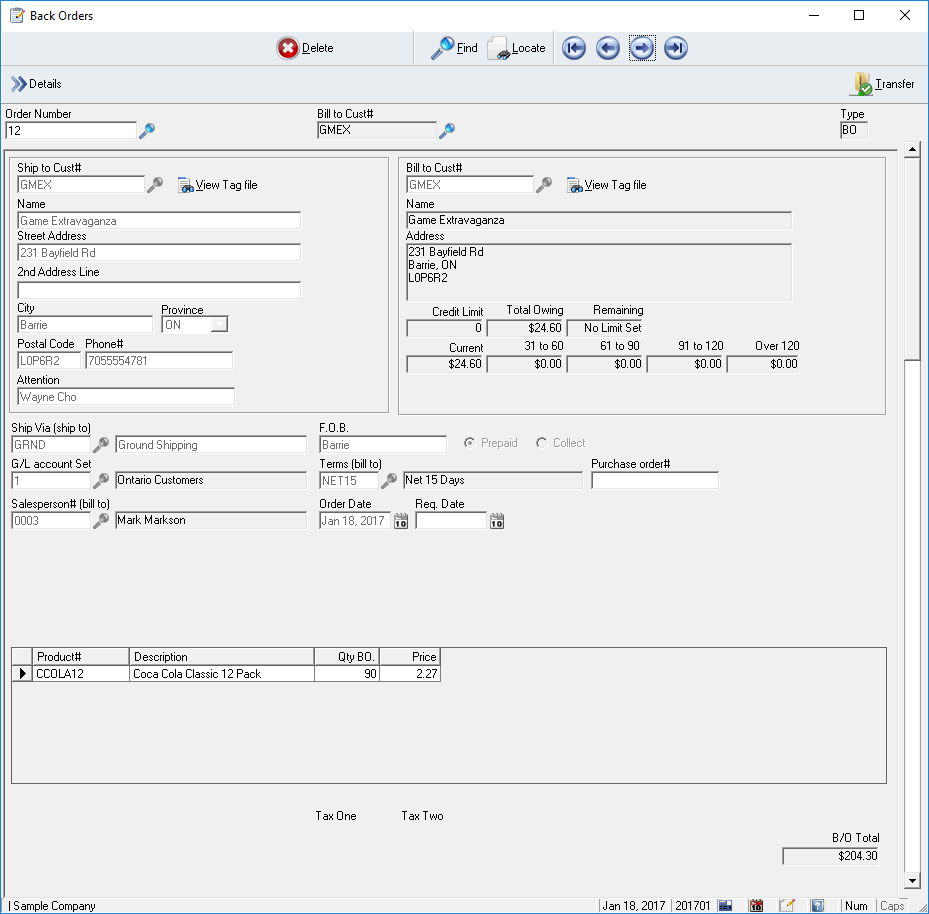This screenshot has width=929, height=914.
Task: Open Order Date calendar picker
Action: point(401,521)
